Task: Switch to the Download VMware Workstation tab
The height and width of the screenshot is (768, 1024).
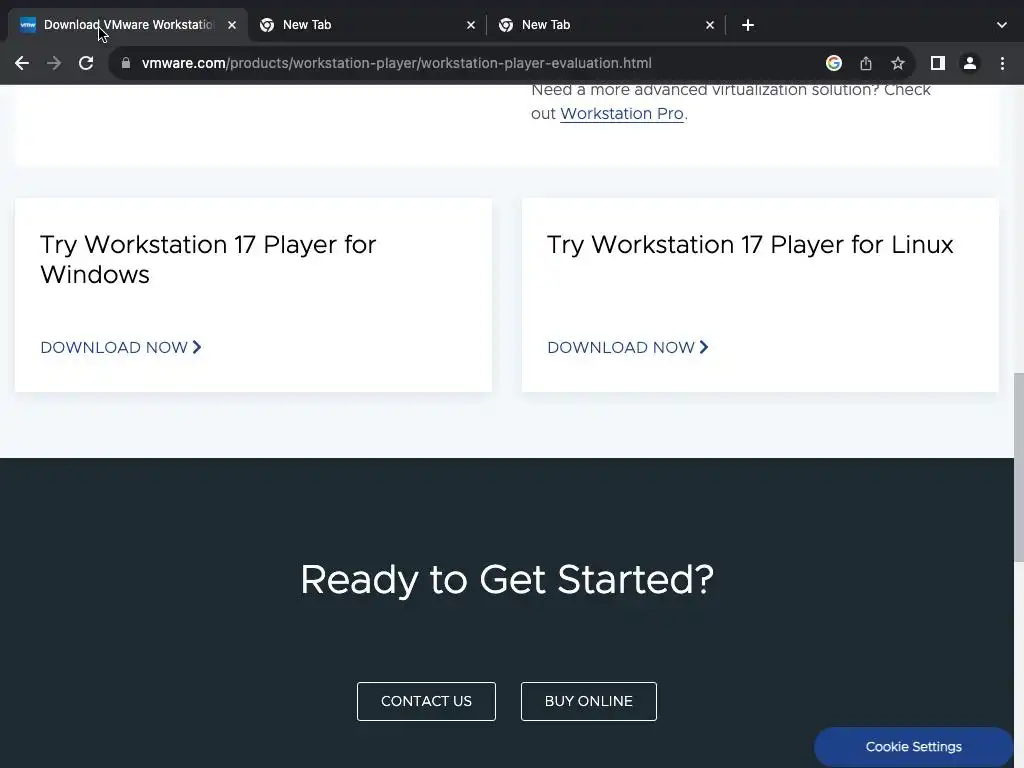Action: pos(128,25)
